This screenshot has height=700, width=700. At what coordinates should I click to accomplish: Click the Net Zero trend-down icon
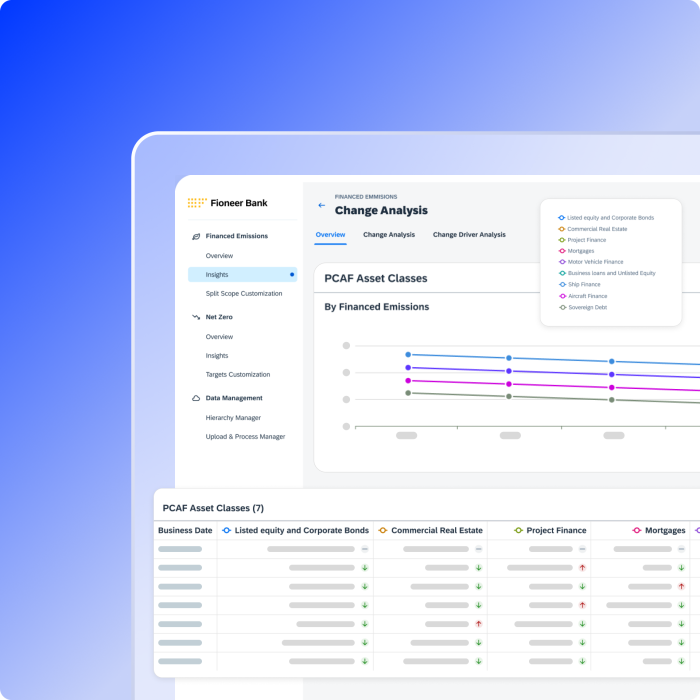[x=196, y=317]
